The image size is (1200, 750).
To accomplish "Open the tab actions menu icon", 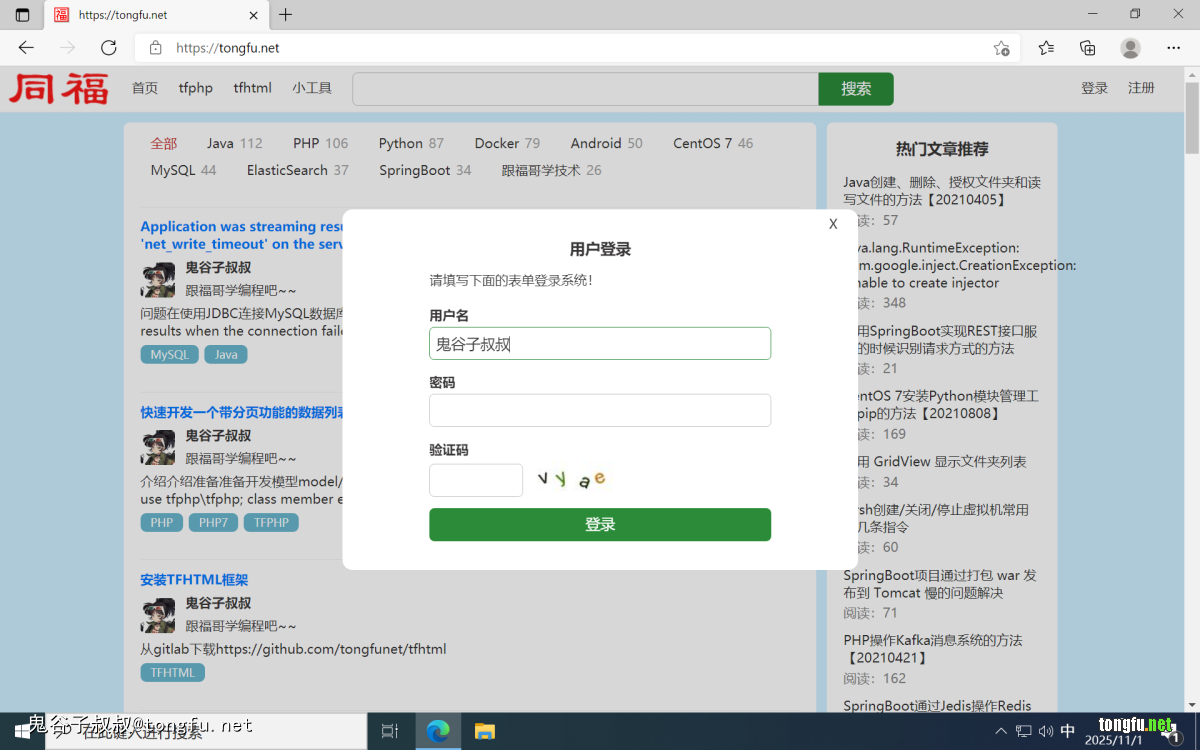I will pos(22,15).
